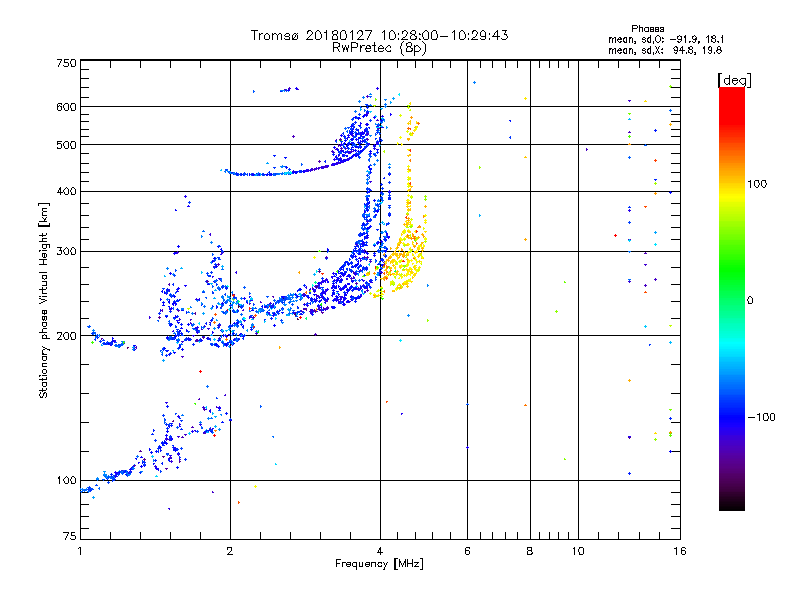
Task: Click the x-axis label '8'
Action: tap(530, 551)
